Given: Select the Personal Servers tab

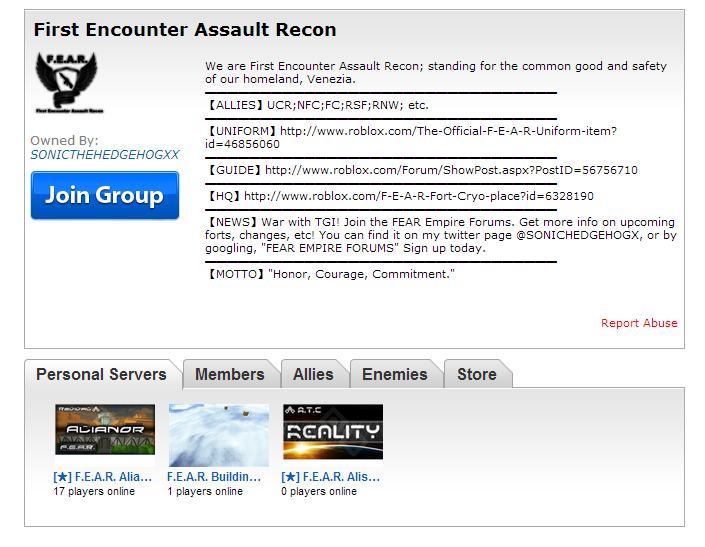Looking at the screenshot, I should [x=101, y=375].
